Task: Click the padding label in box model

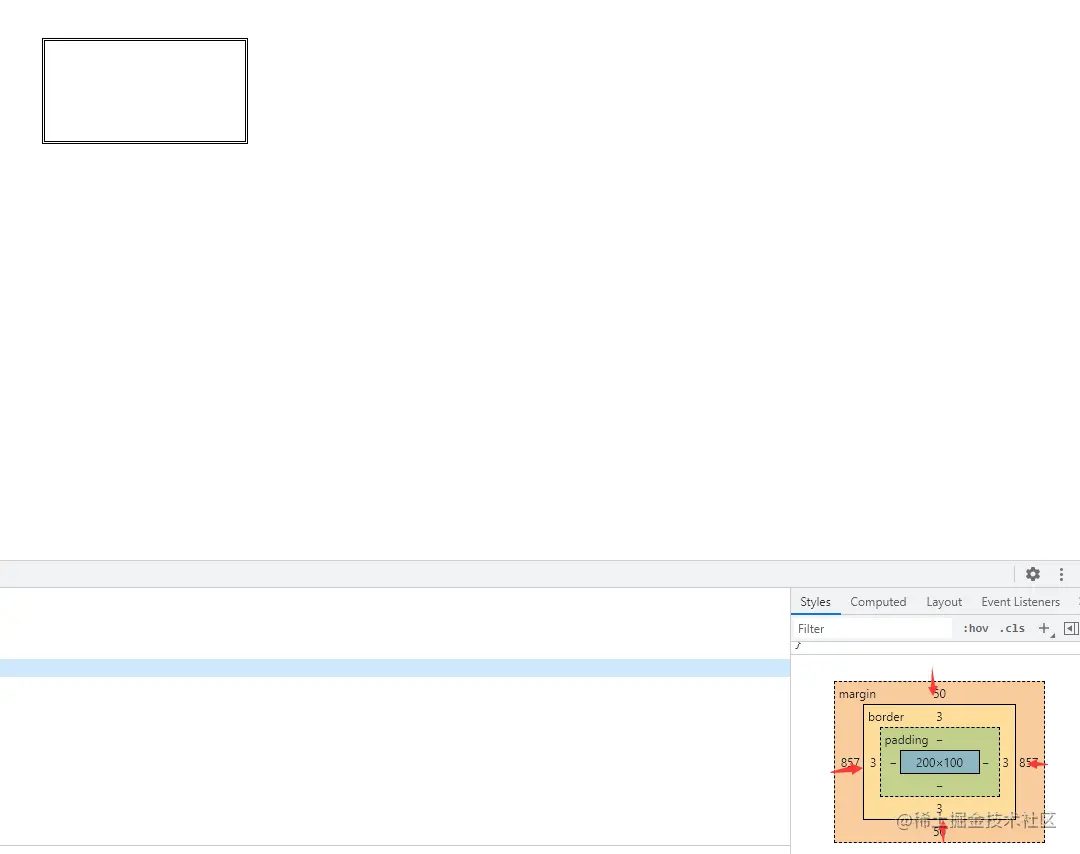Action: pyautogui.click(x=906, y=740)
